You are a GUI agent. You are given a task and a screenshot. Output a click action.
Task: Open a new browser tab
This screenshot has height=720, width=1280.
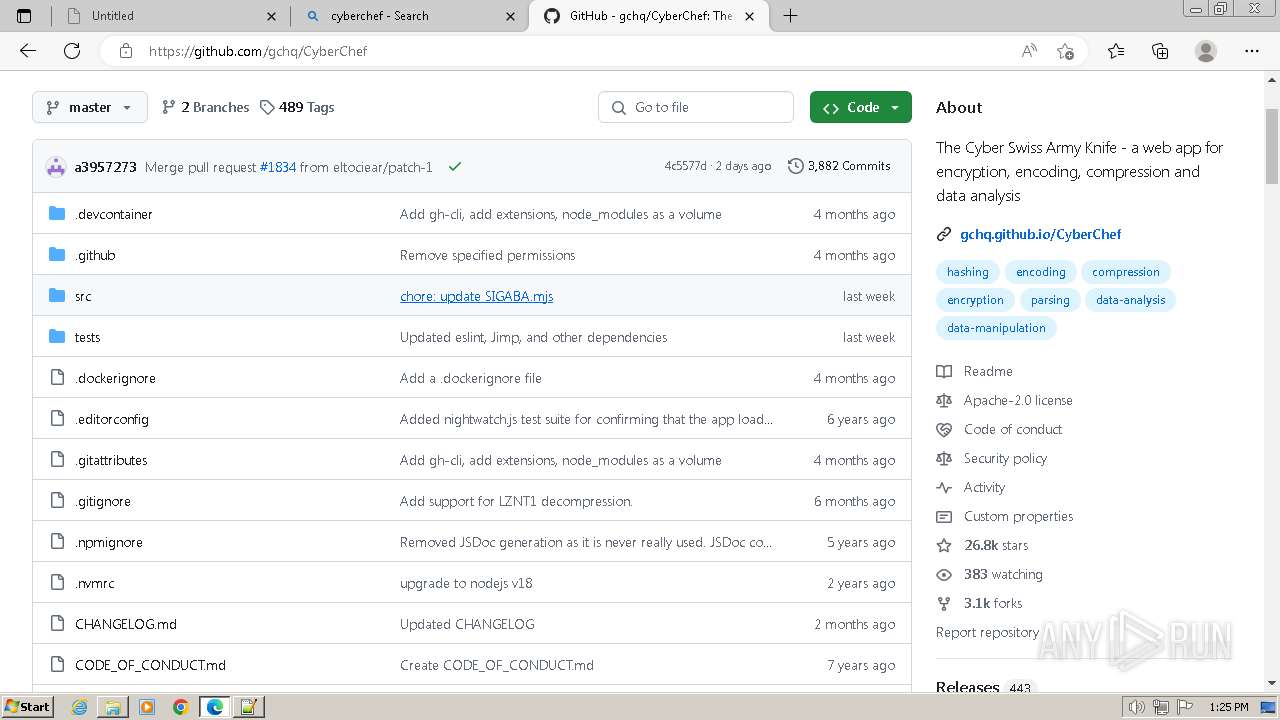pos(790,16)
